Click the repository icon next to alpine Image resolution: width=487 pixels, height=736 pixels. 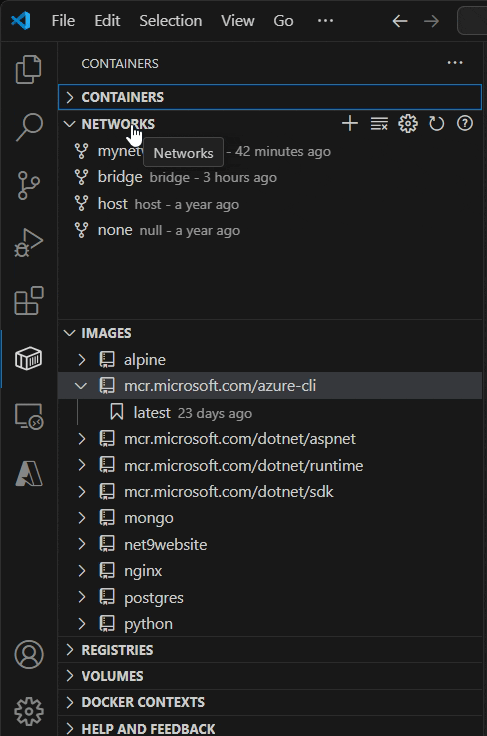[x=107, y=360]
